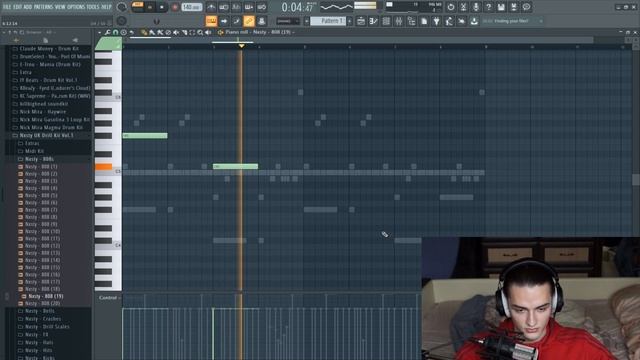Toggle the metronome icon
The image size is (640, 360).
pos(211,7)
